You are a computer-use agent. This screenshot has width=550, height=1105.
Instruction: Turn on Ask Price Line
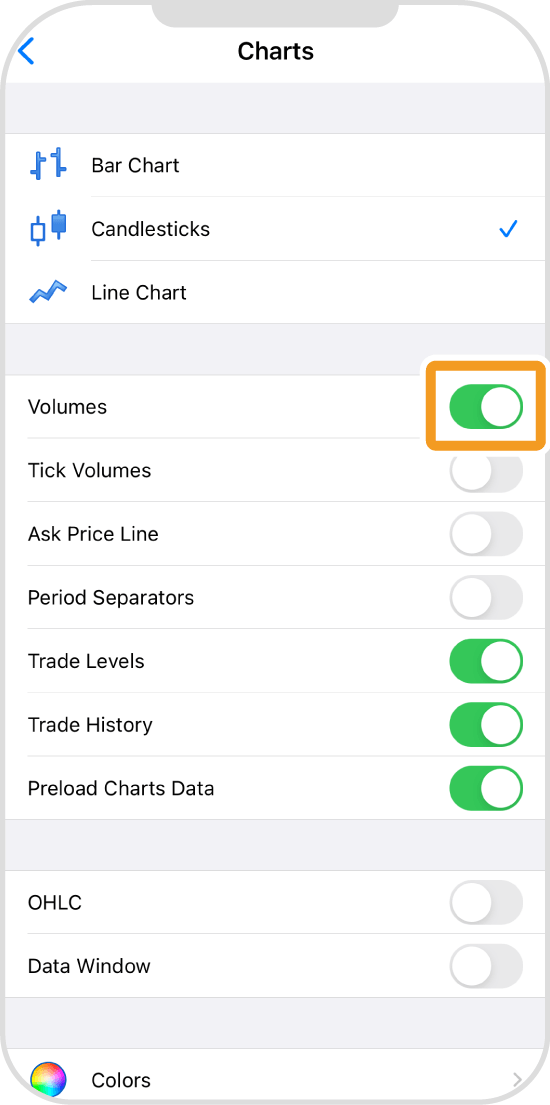pyautogui.click(x=487, y=533)
